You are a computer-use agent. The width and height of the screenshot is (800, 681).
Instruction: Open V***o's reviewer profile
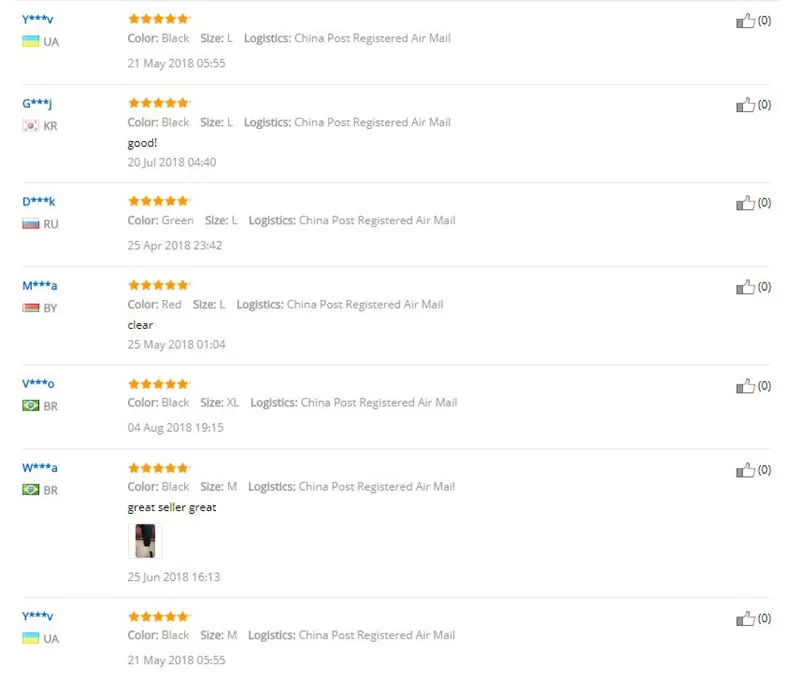tap(39, 384)
